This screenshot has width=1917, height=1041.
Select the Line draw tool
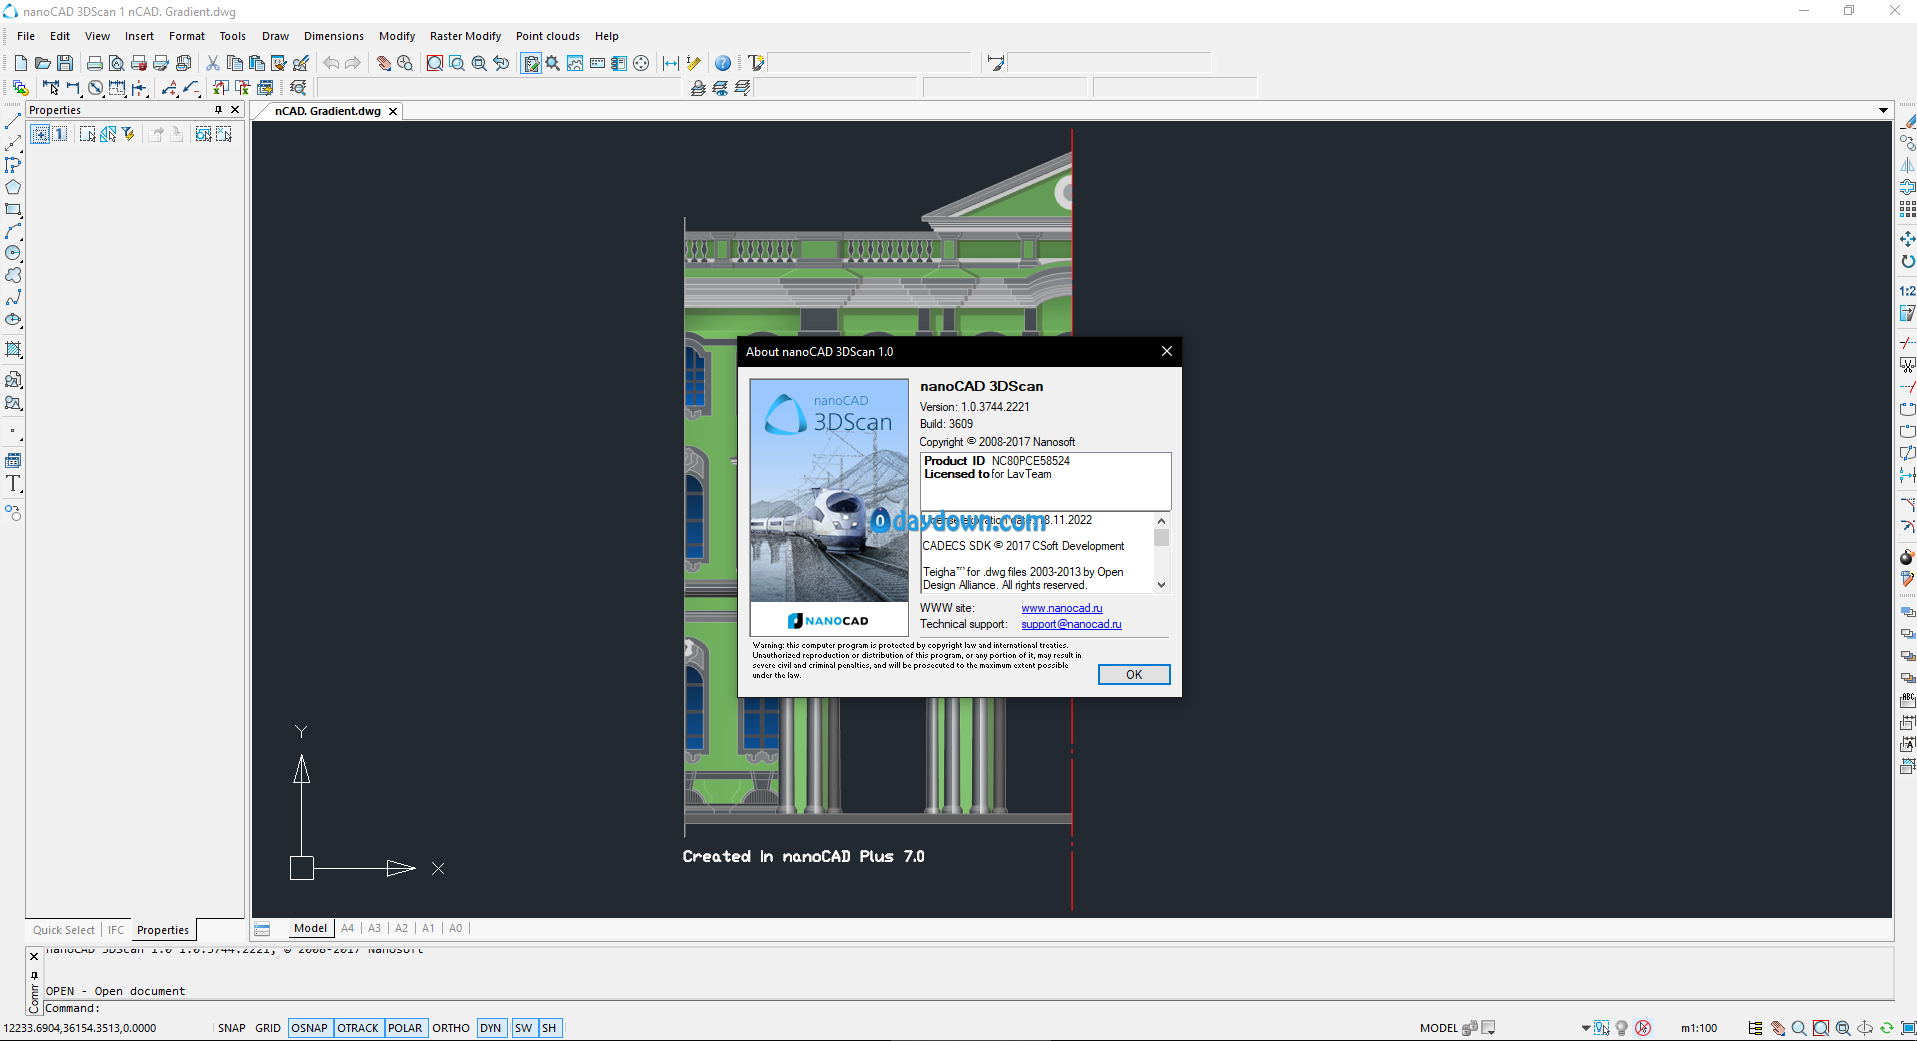(x=13, y=122)
